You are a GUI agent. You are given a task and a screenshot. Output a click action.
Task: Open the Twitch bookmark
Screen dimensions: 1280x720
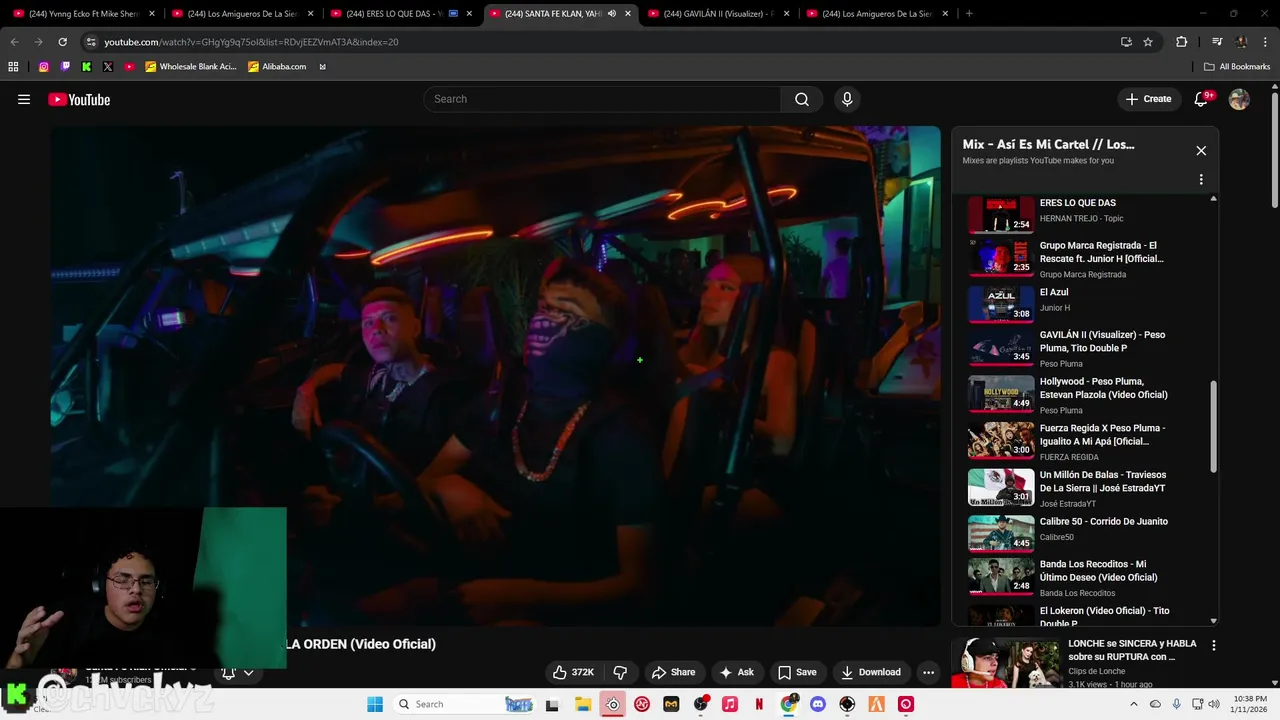(x=65, y=67)
